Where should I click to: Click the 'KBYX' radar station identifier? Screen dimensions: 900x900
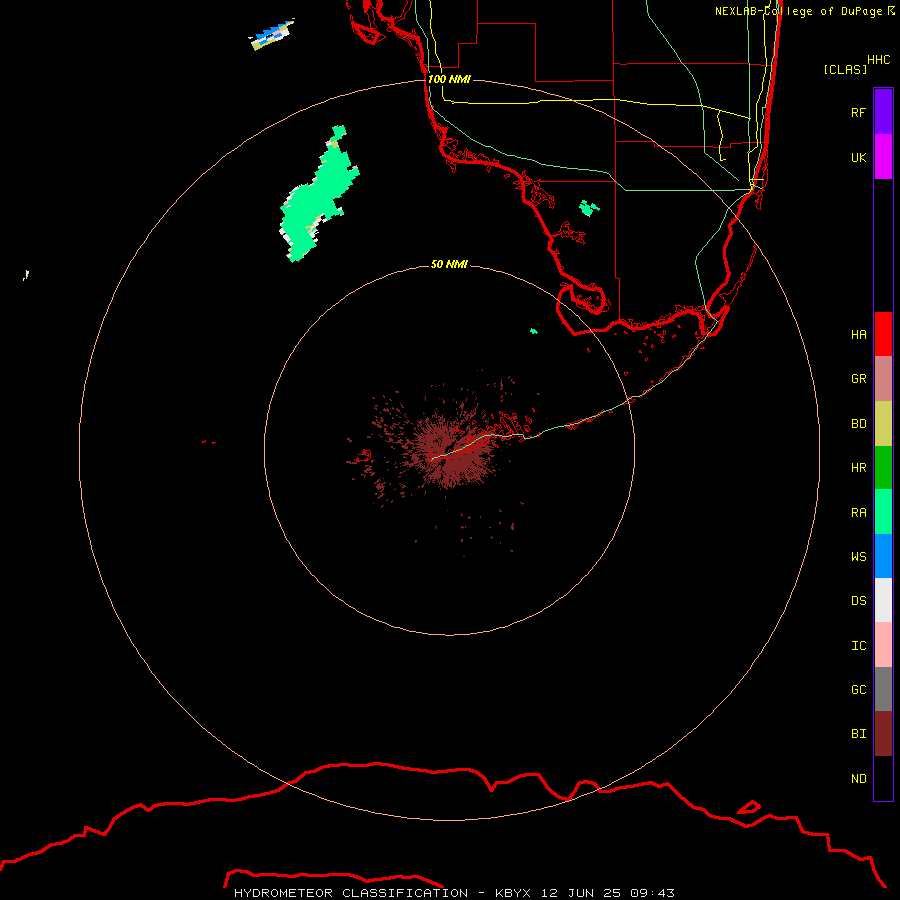click(513, 893)
